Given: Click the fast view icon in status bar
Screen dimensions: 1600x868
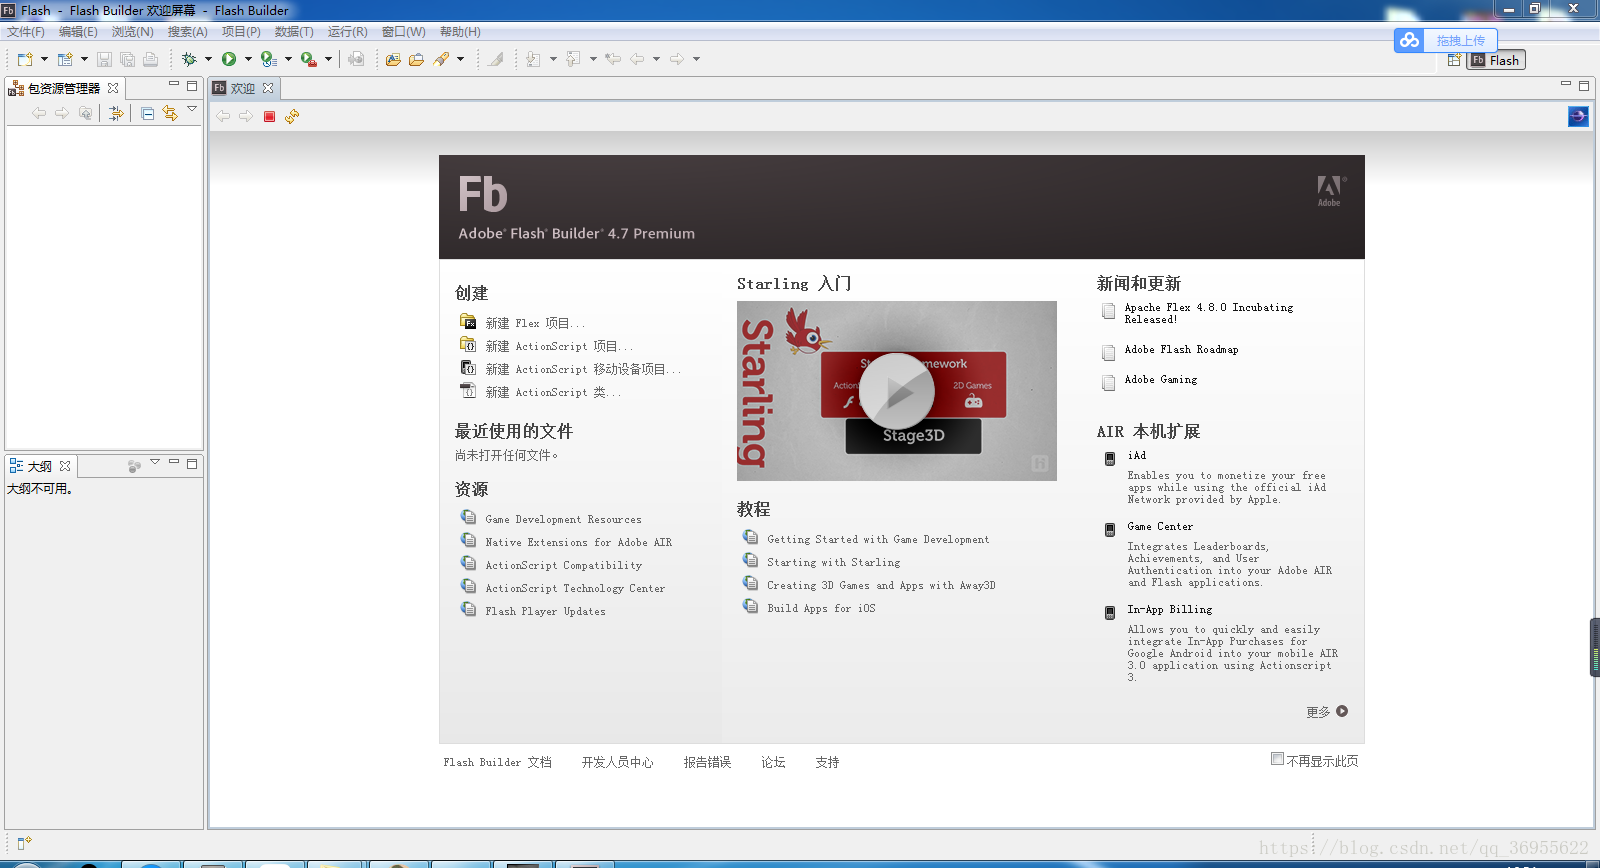Looking at the screenshot, I should (24, 843).
